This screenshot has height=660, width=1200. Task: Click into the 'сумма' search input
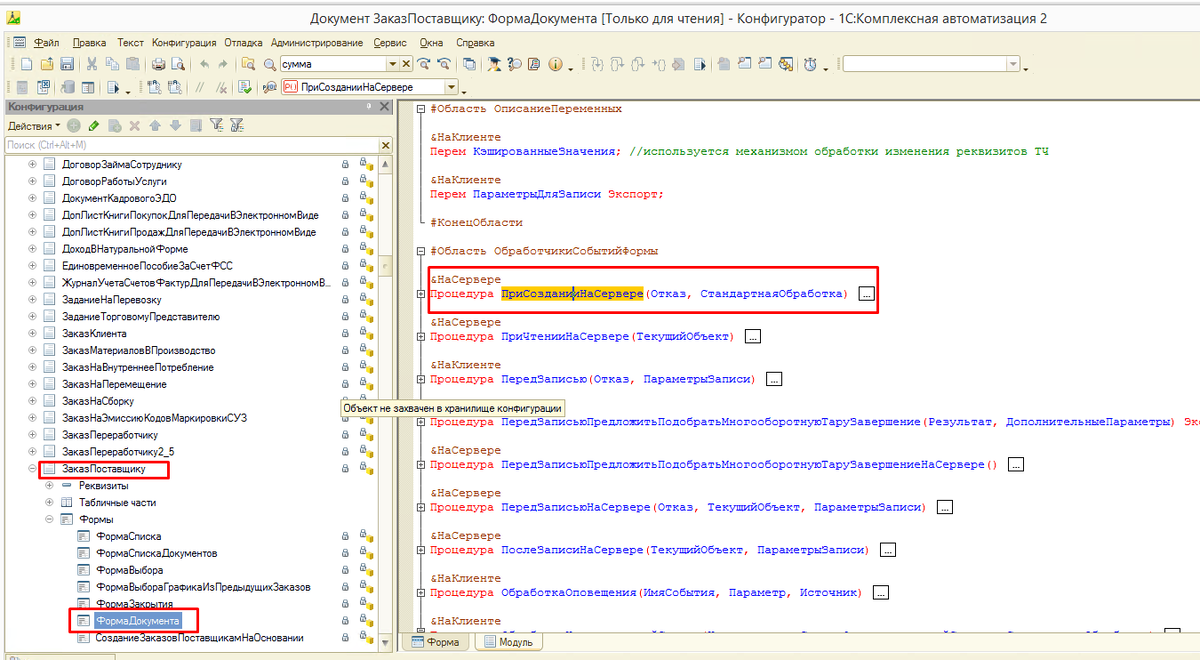click(333, 64)
